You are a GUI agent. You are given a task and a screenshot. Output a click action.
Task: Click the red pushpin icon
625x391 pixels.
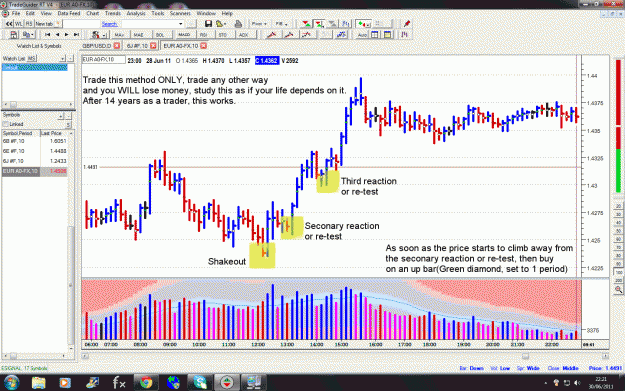(x=407, y=24)
